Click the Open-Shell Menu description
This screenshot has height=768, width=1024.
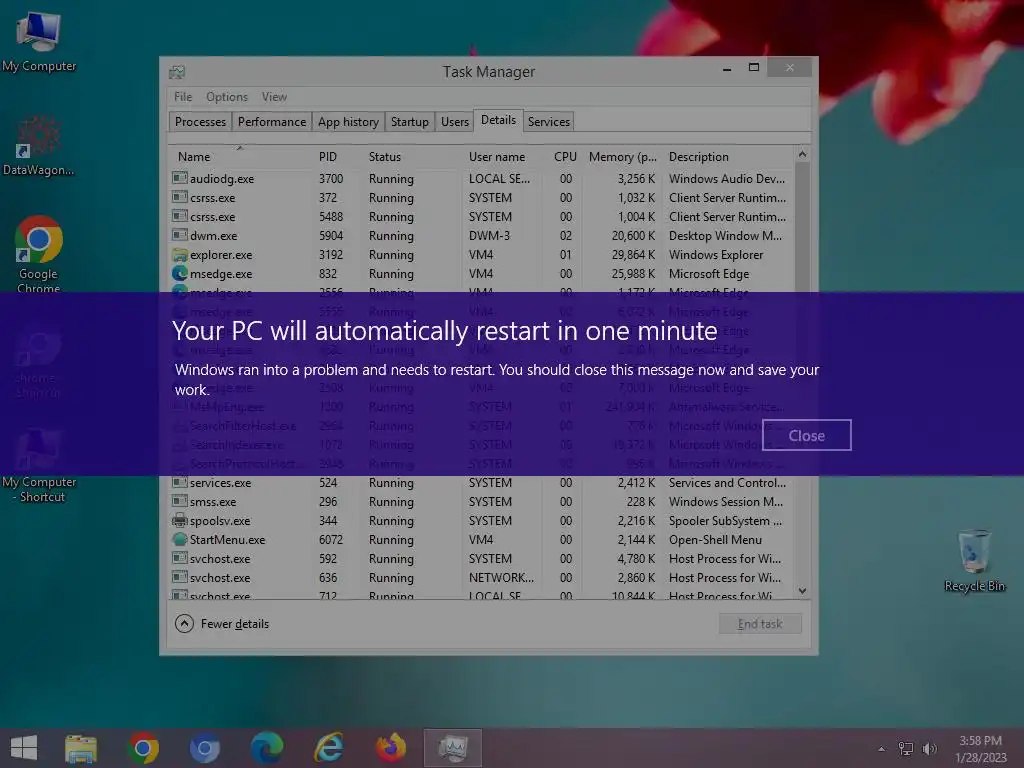click(x=715, y=539)
